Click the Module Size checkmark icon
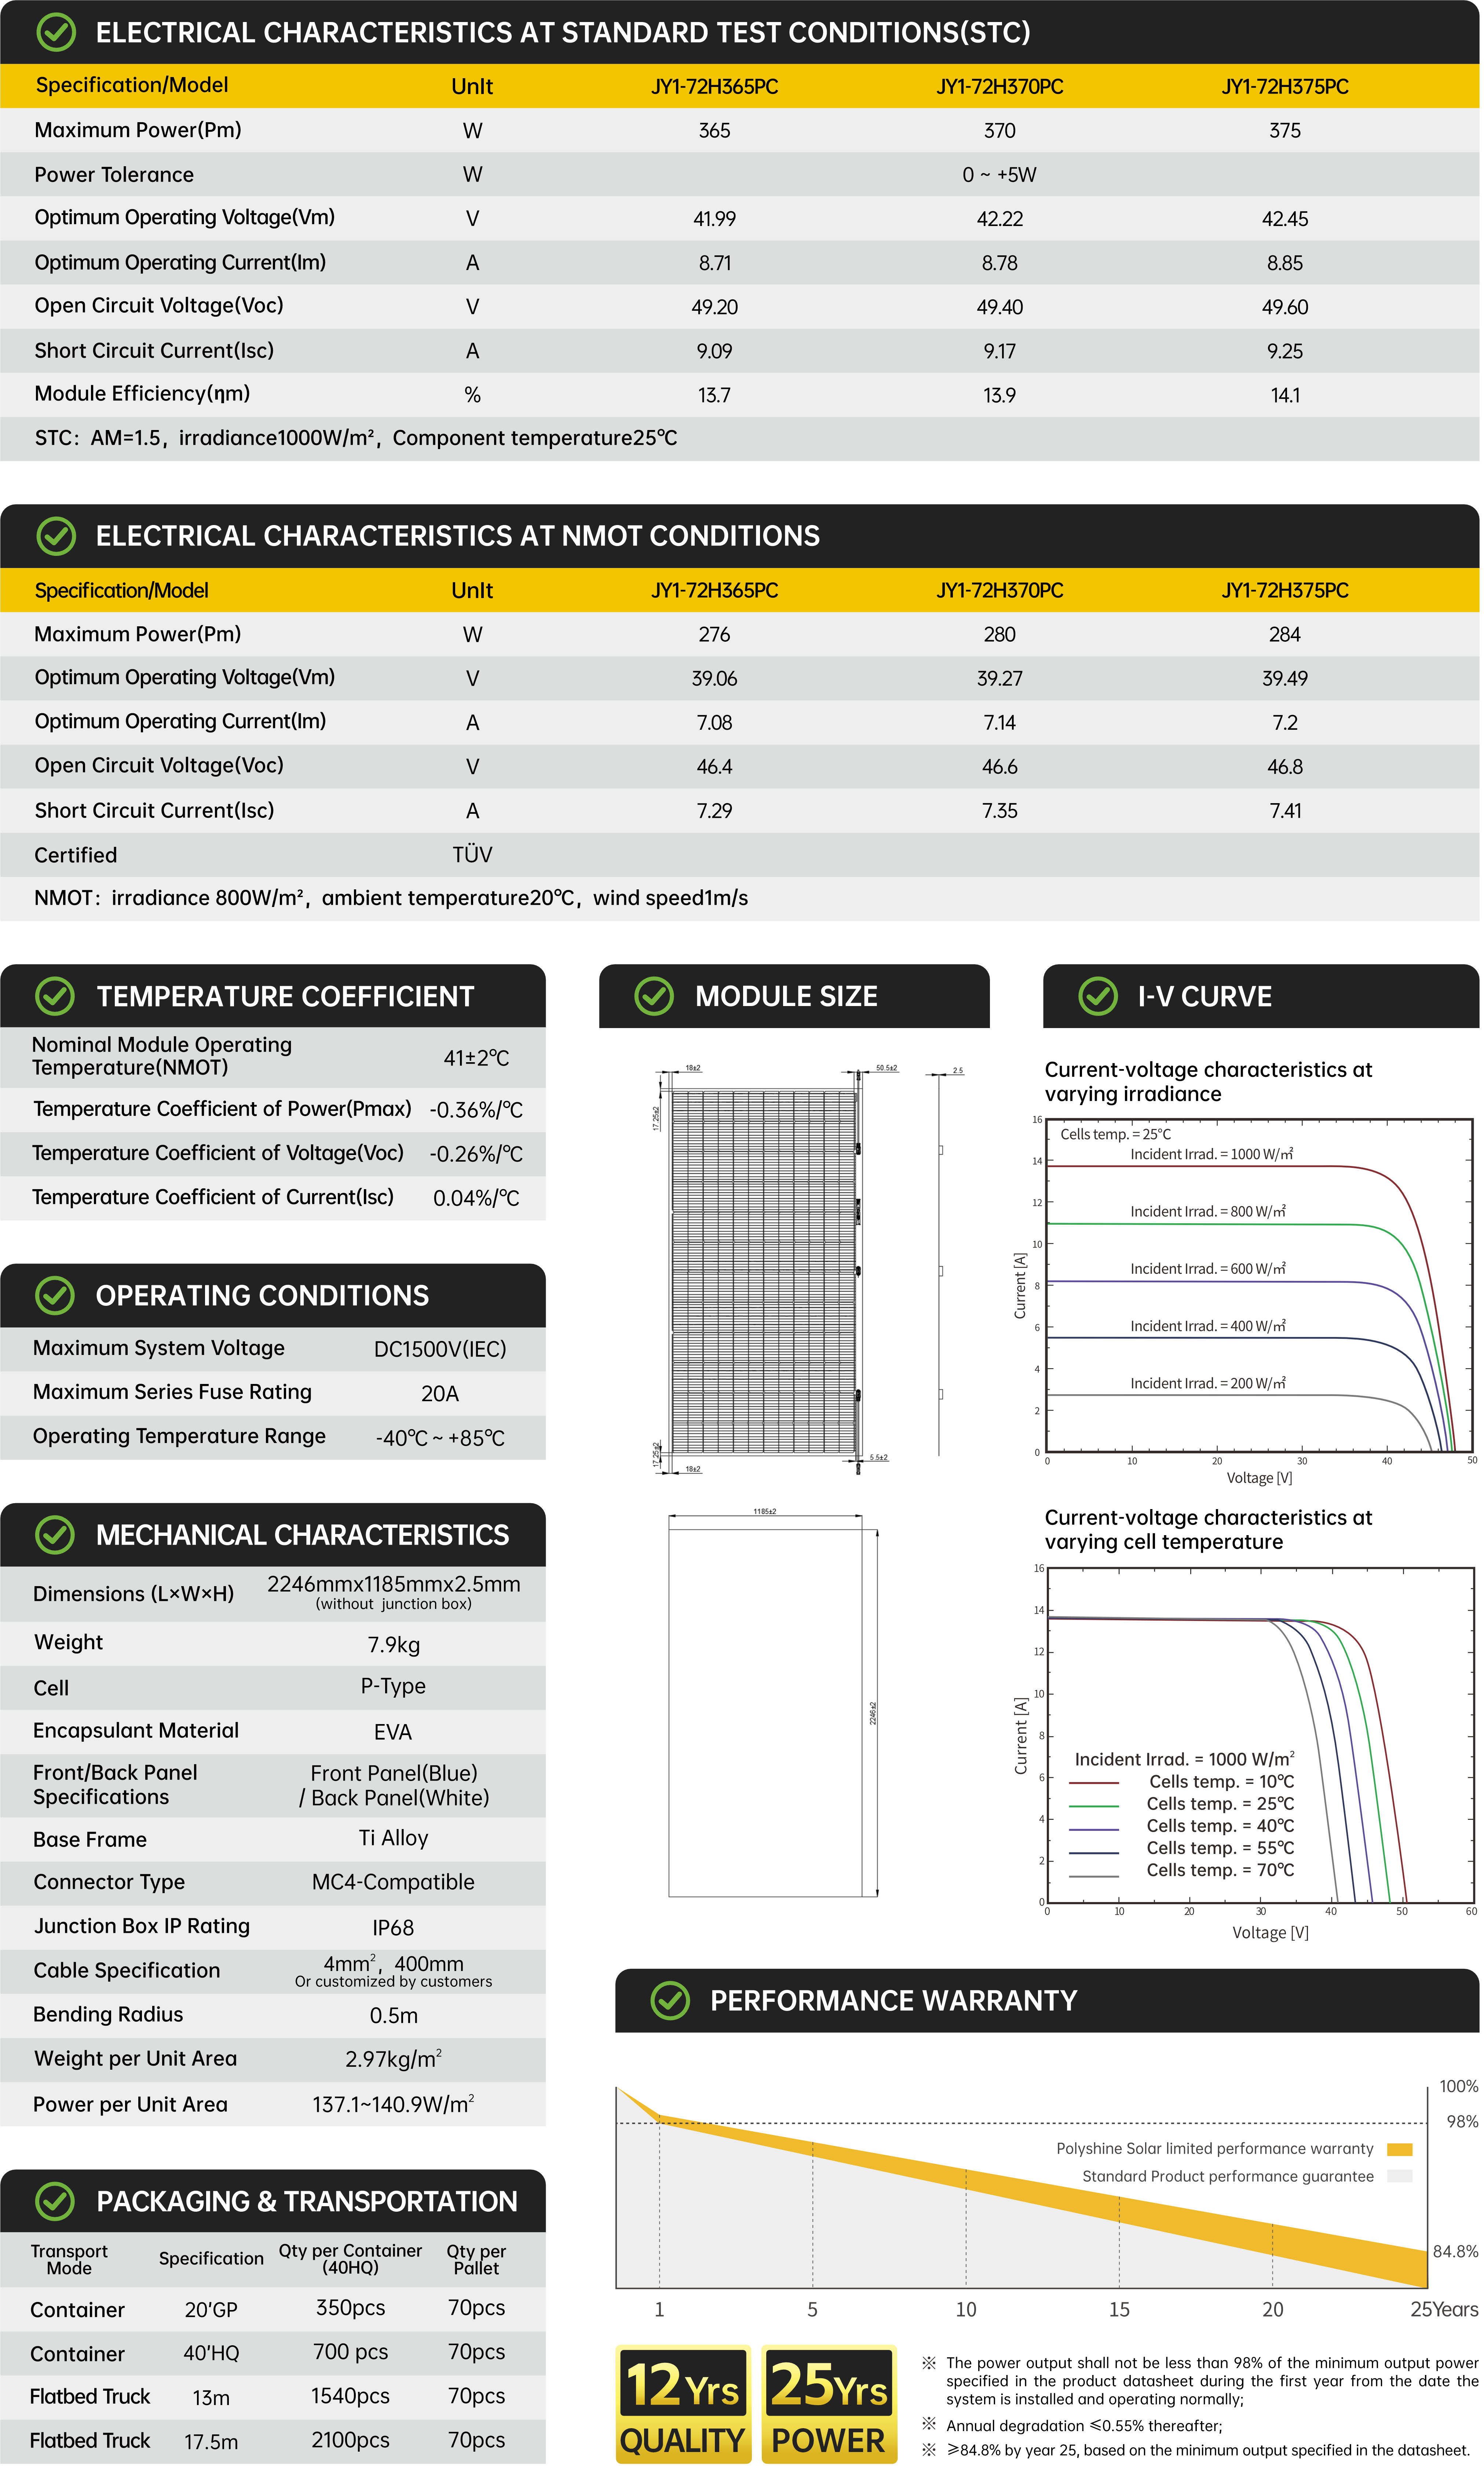The image size is (1484, 2481). coord(655,997)
